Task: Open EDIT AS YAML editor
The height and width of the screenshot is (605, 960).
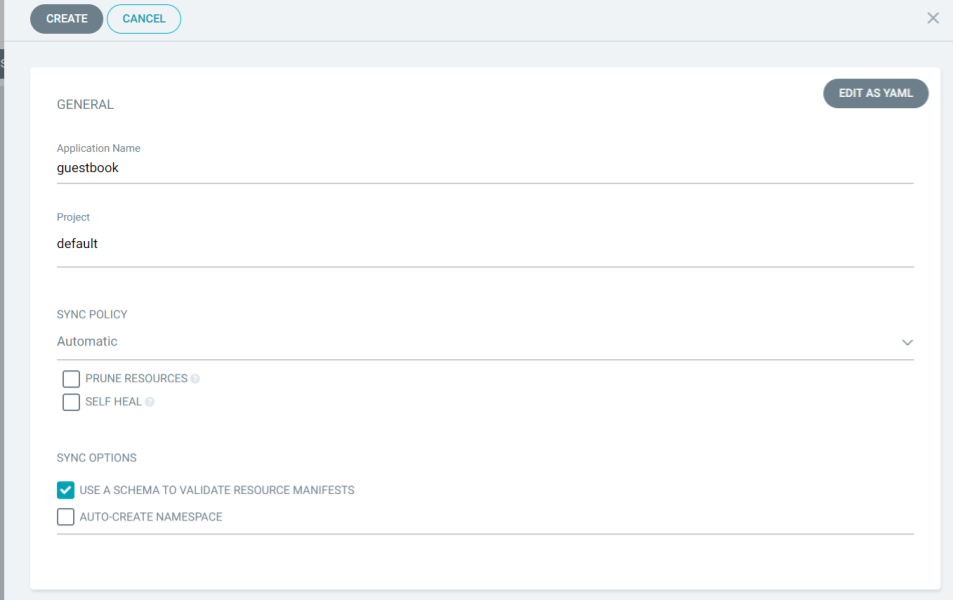Action: tap(876, 93)
